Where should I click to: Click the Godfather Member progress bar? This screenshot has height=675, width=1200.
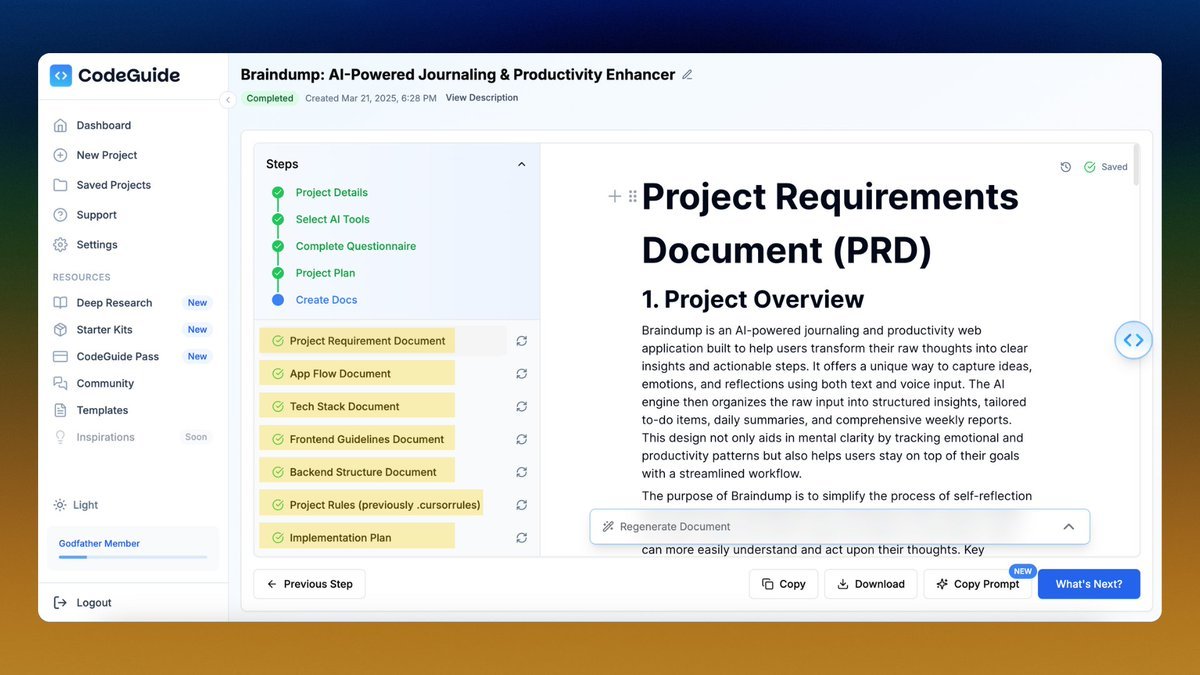[133, 557]
